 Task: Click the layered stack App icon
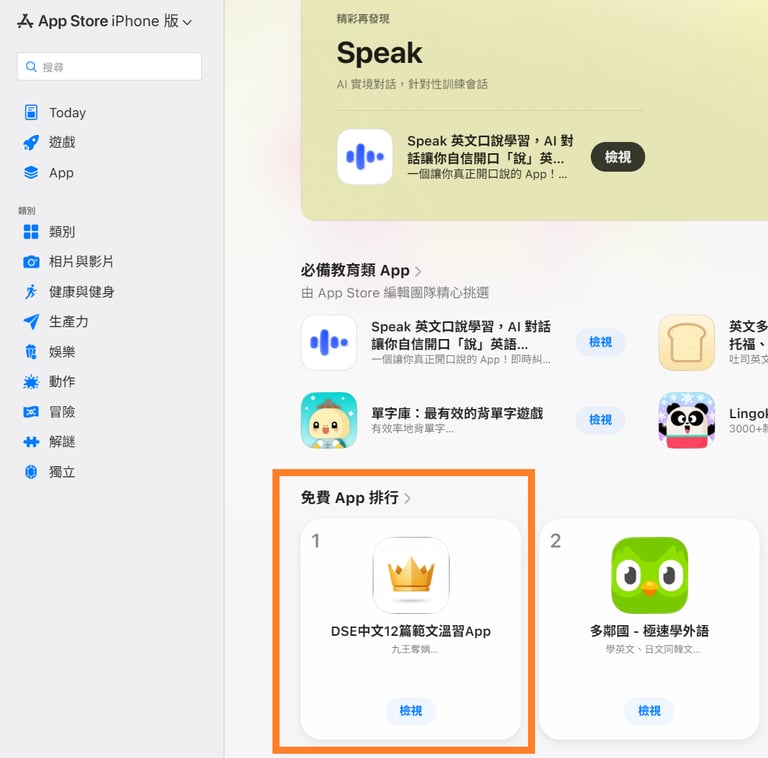click(31, 172)
